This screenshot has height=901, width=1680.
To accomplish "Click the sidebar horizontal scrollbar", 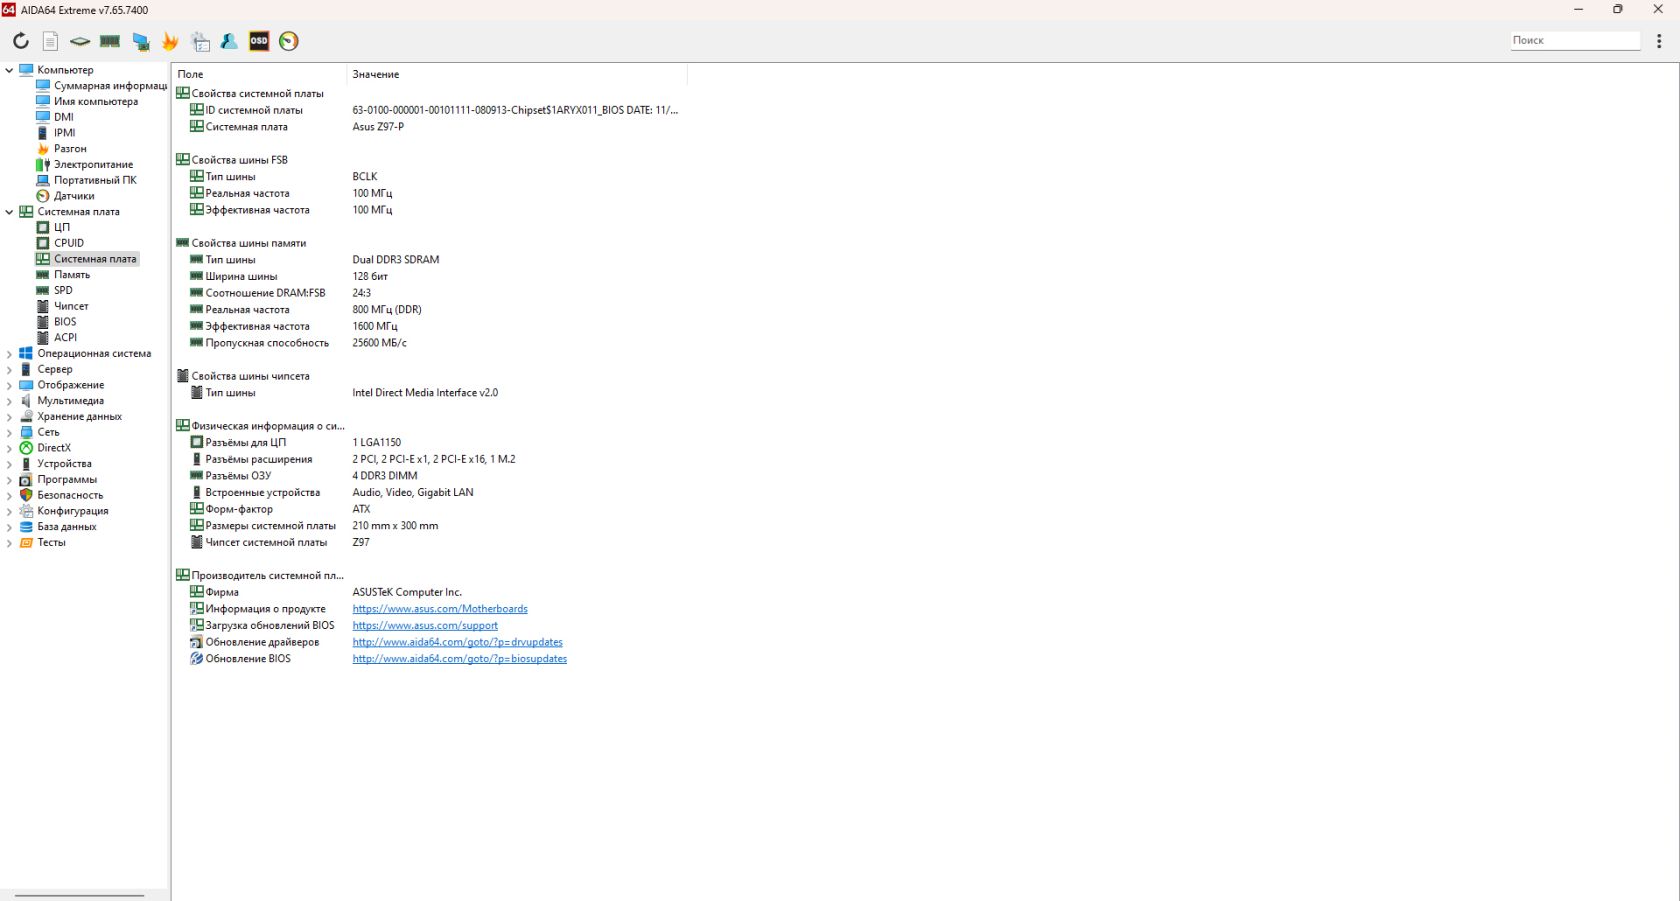I will click(80, 895).
